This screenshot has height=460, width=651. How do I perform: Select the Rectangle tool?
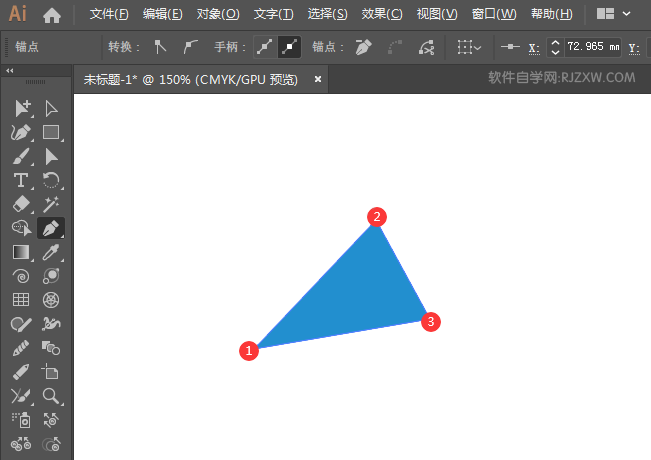[51, 132]
